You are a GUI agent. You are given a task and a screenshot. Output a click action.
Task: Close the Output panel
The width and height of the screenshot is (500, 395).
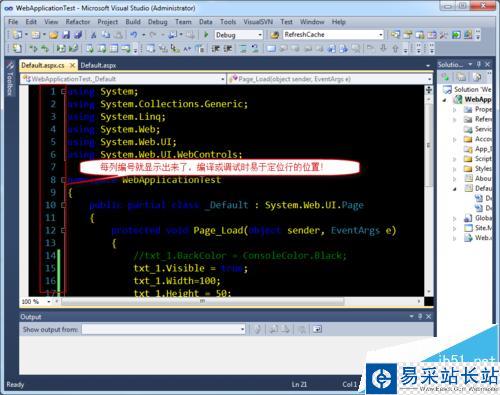[428, 316]
